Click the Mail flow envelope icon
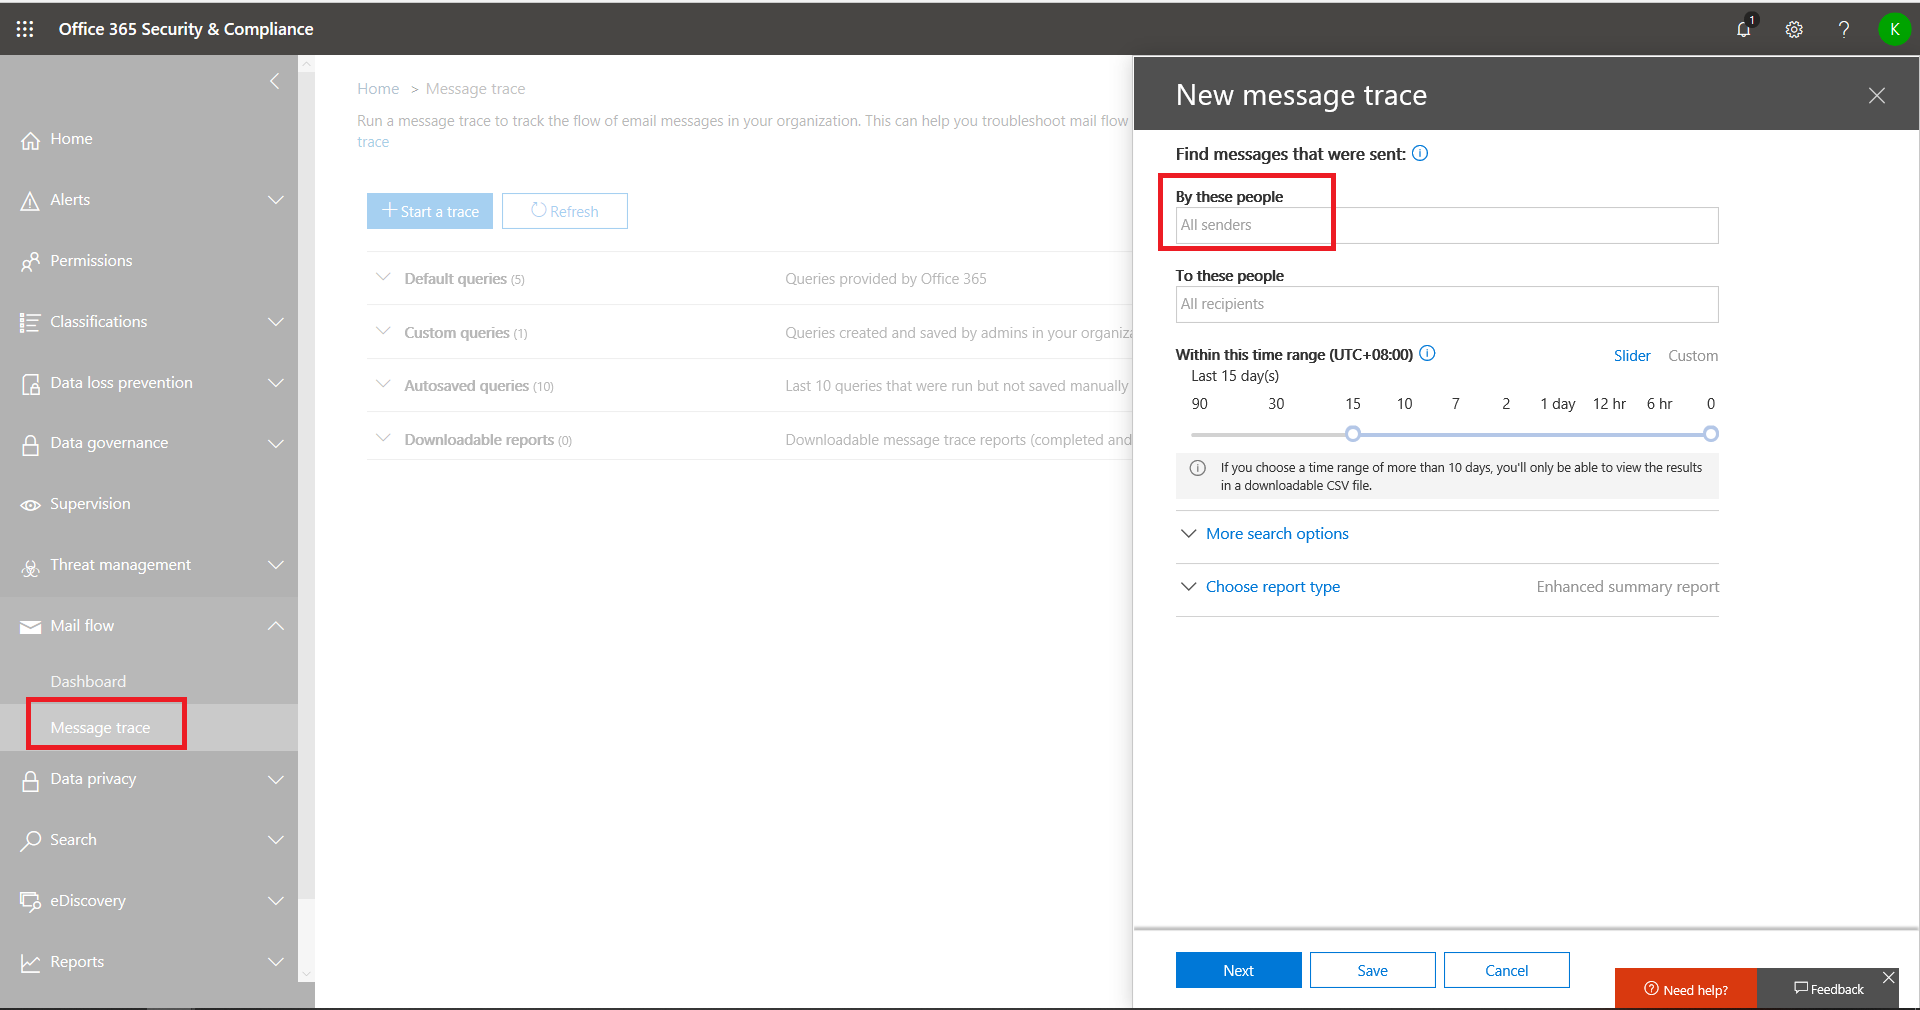Screen dimensions: 1920x1010 31,627
